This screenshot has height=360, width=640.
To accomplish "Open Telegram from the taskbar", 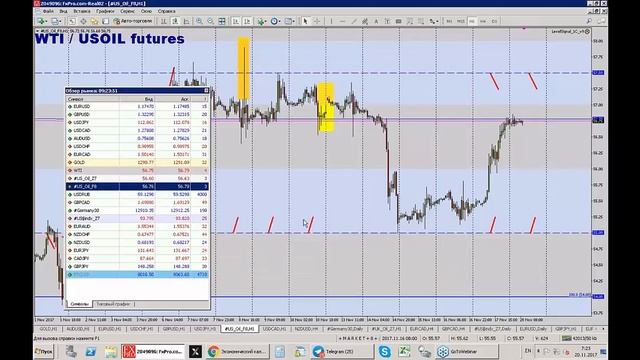I will coord(342,351).
